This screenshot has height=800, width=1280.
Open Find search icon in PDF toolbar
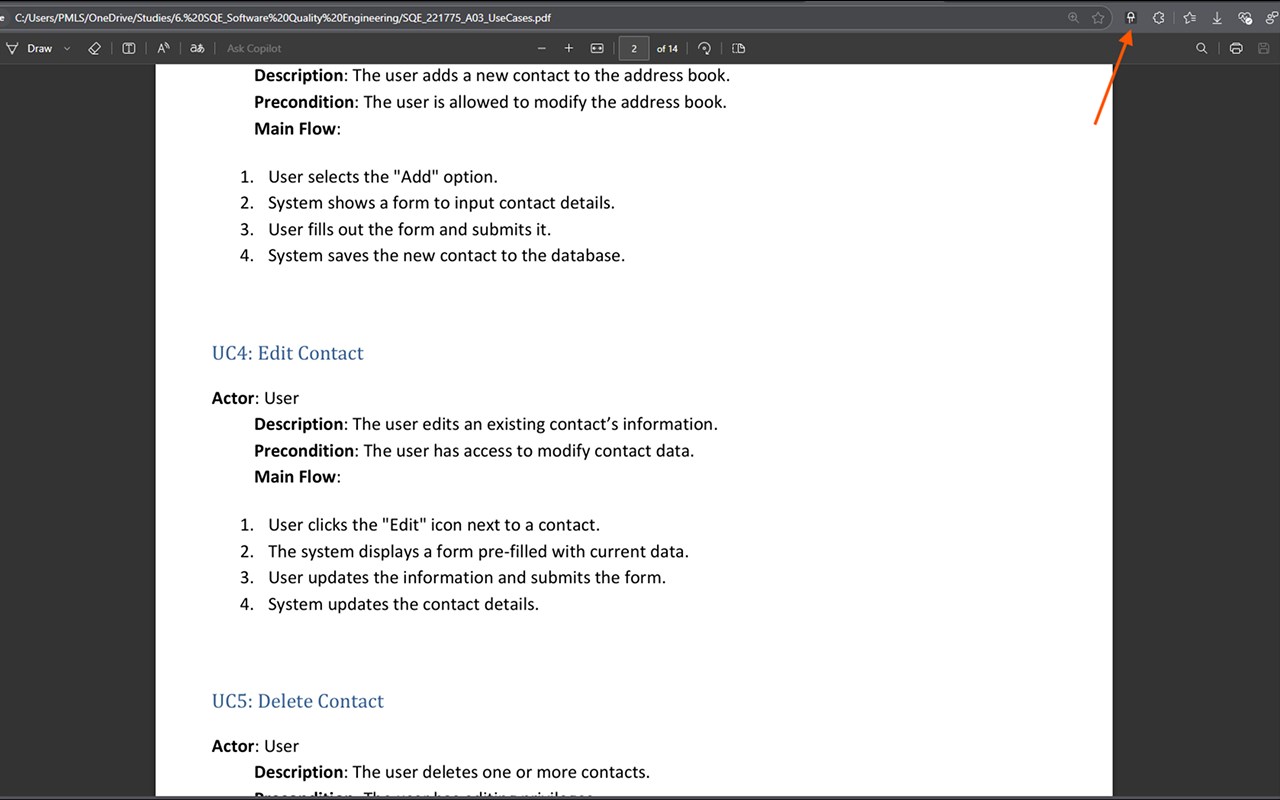point(1202,48)
